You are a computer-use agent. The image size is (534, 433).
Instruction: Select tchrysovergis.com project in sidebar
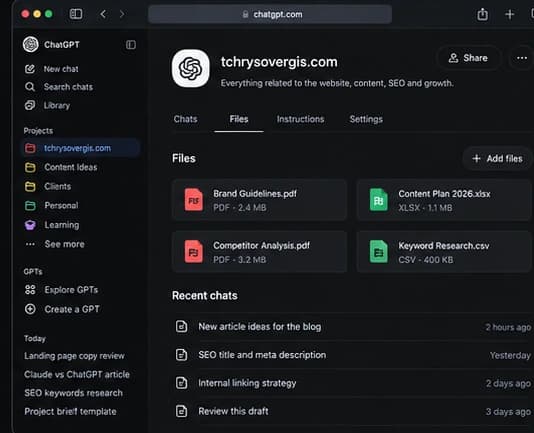(80, 148)
